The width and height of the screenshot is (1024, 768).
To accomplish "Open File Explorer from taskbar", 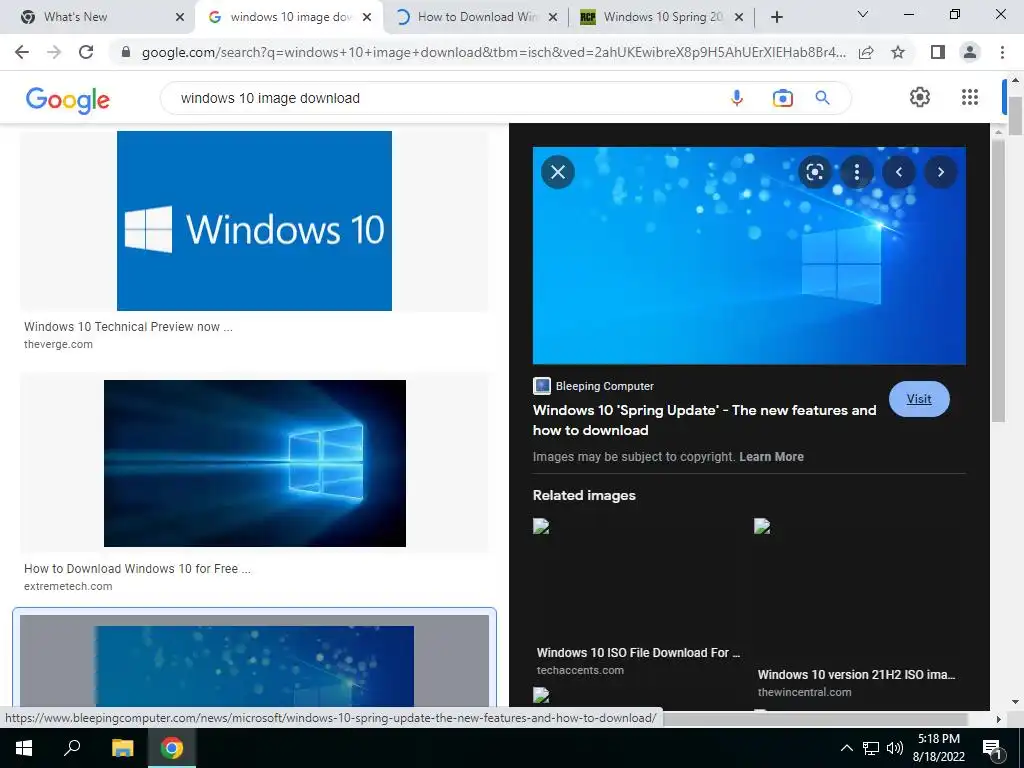I will 122,748.
